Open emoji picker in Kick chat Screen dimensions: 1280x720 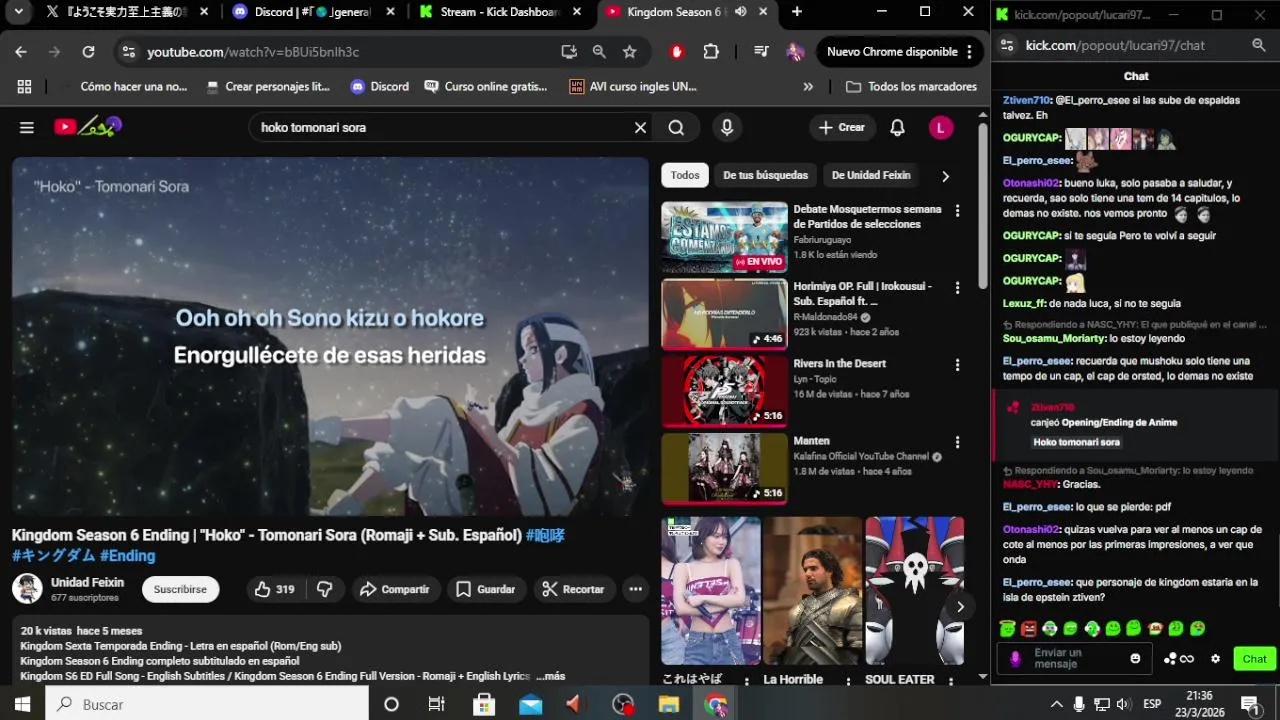(x=1135, y=658)
